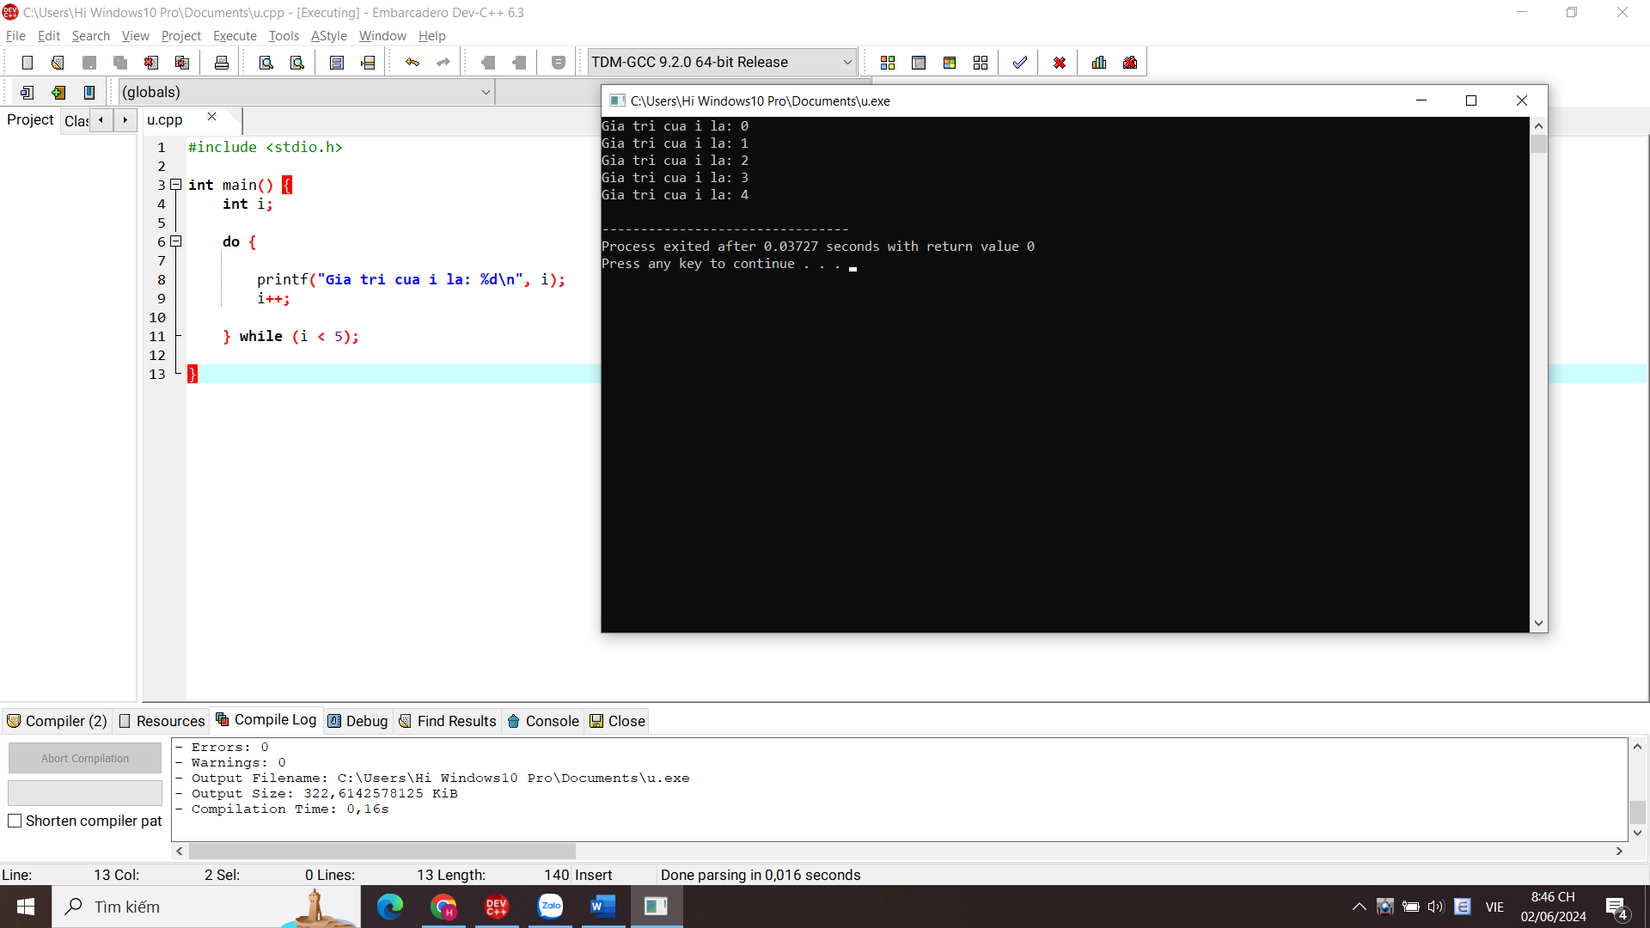1650x928 pixels.
Task: Click the Compile & Run toolbar icon
Action: [x=950, y=62]
